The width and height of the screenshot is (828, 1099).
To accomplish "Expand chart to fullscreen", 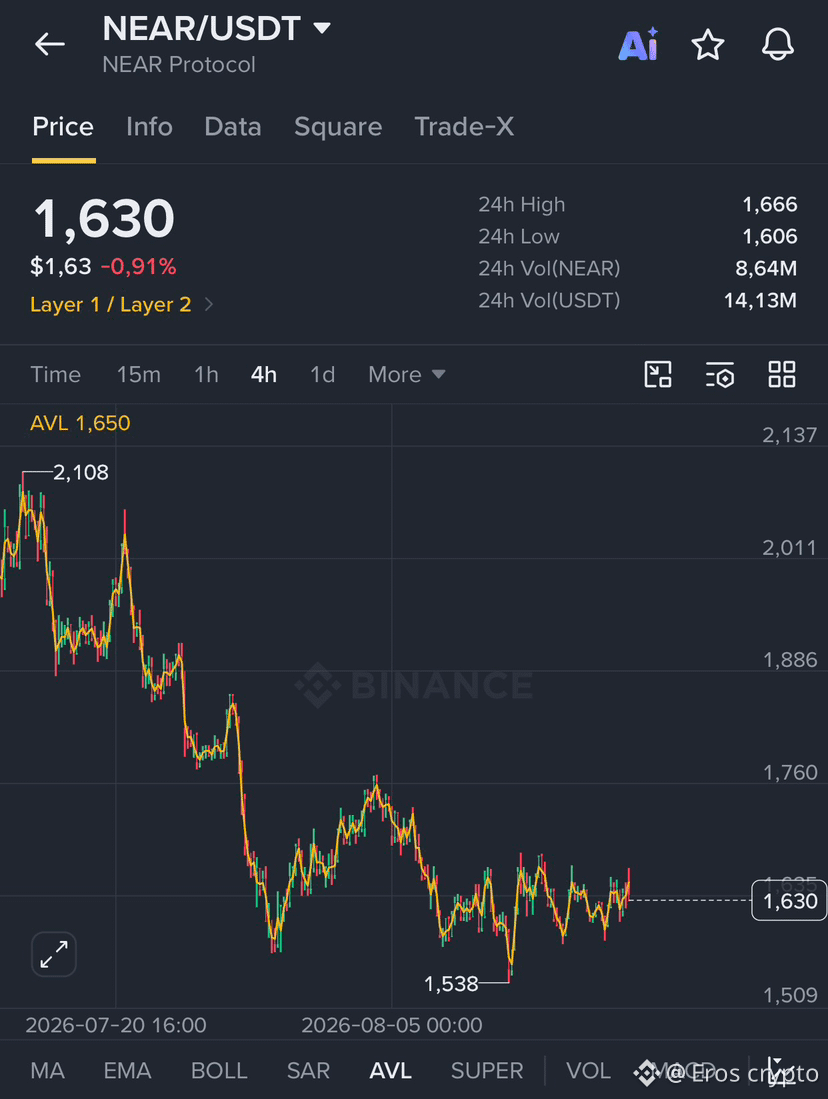I will pos(54,954).
